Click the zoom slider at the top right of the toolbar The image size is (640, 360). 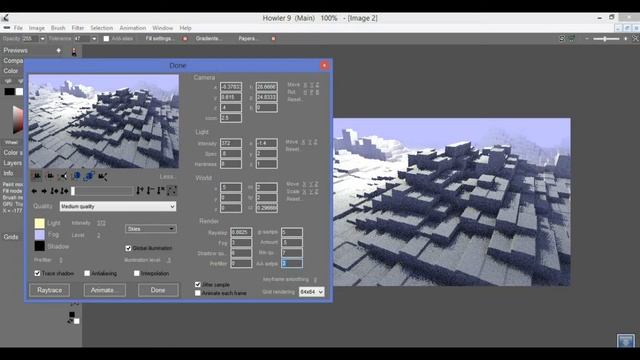click(605, 39)
